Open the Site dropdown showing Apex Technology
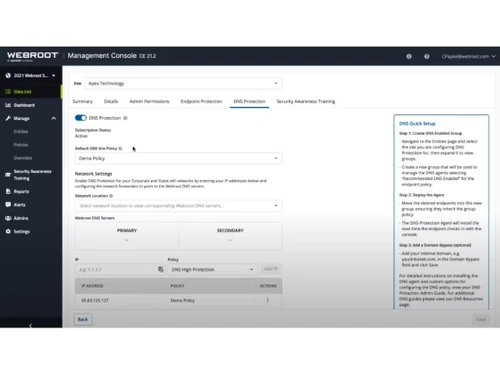Image resolution: width=500 pixels, height=375 pixels. [183, 83]
